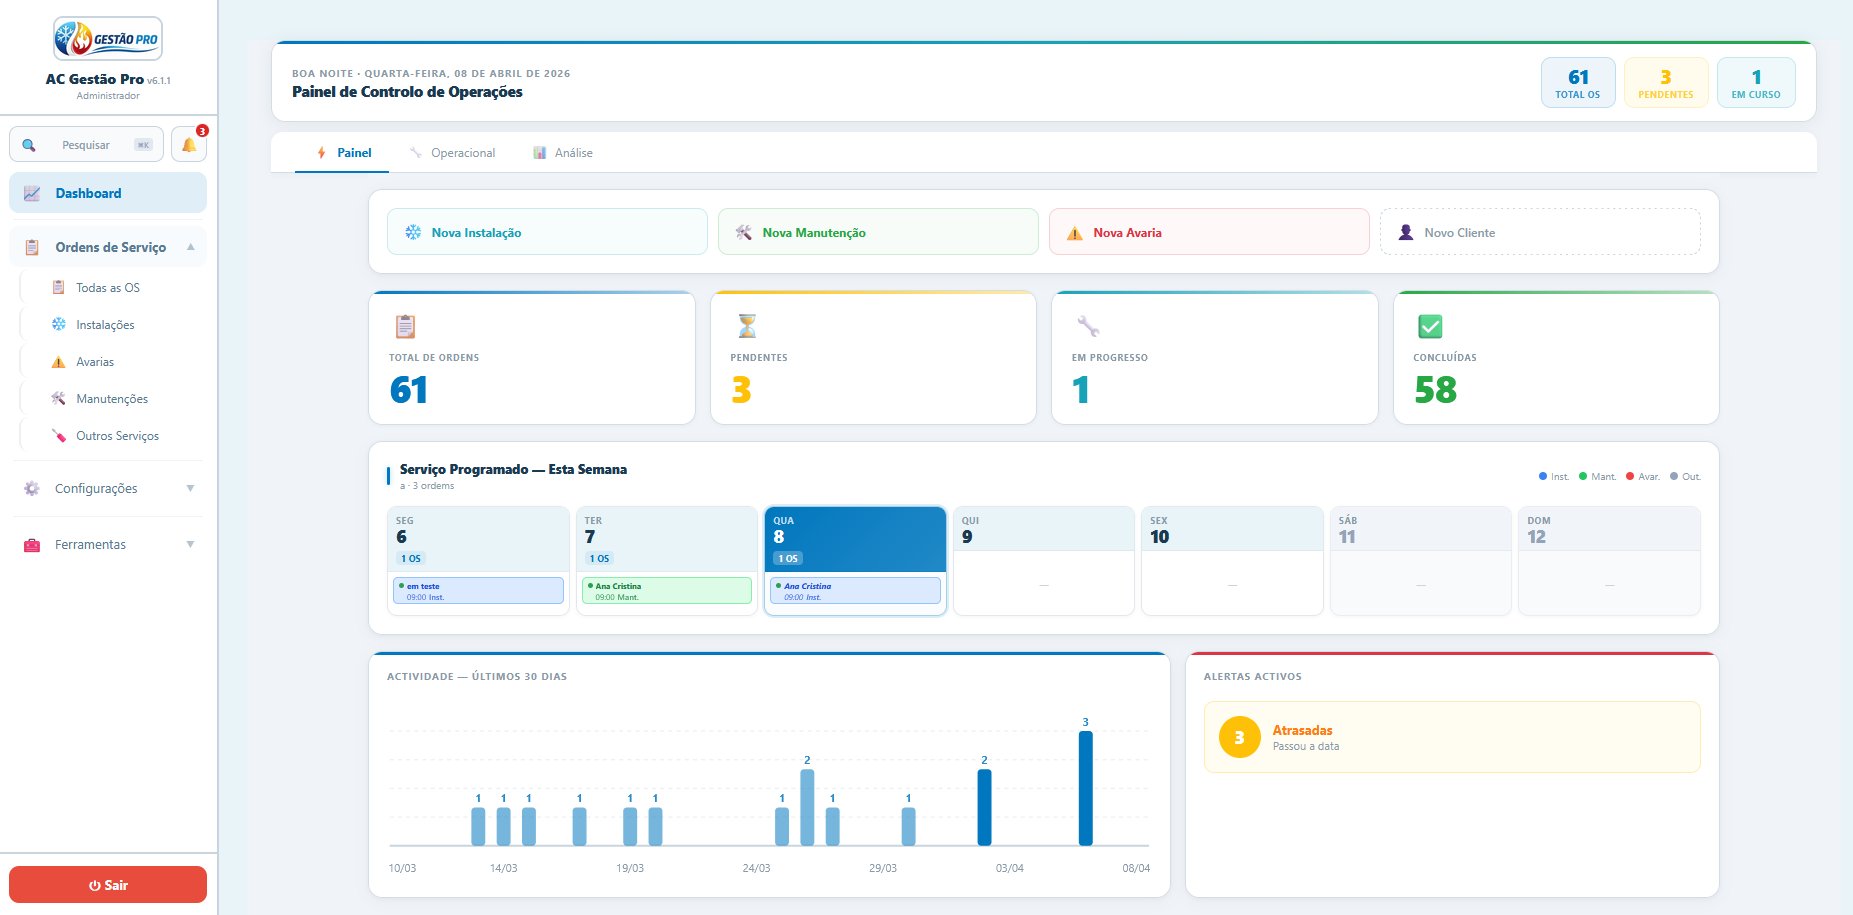Screen dimensions: 1853x915
Task: Click the AC Gestão Pro logo
Action: pos(108,39)
